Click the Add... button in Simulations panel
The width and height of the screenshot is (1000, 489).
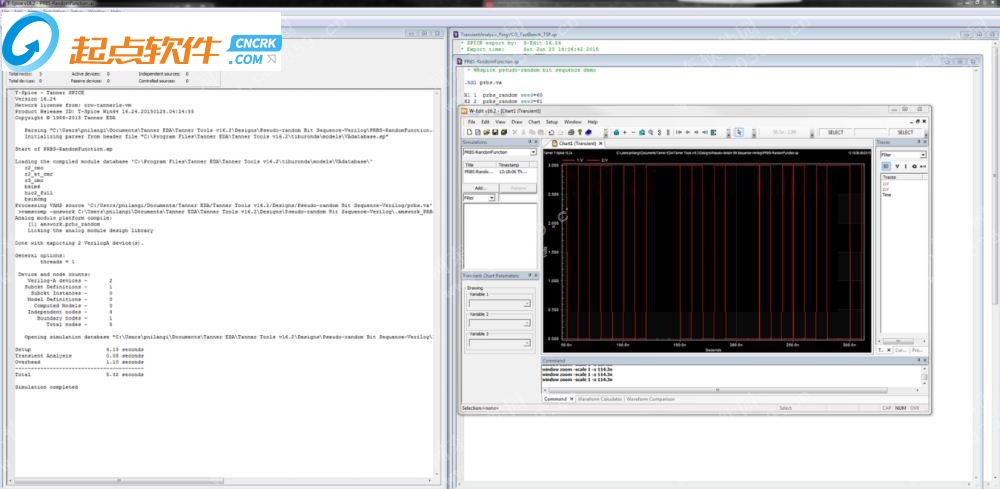(481, 187)
